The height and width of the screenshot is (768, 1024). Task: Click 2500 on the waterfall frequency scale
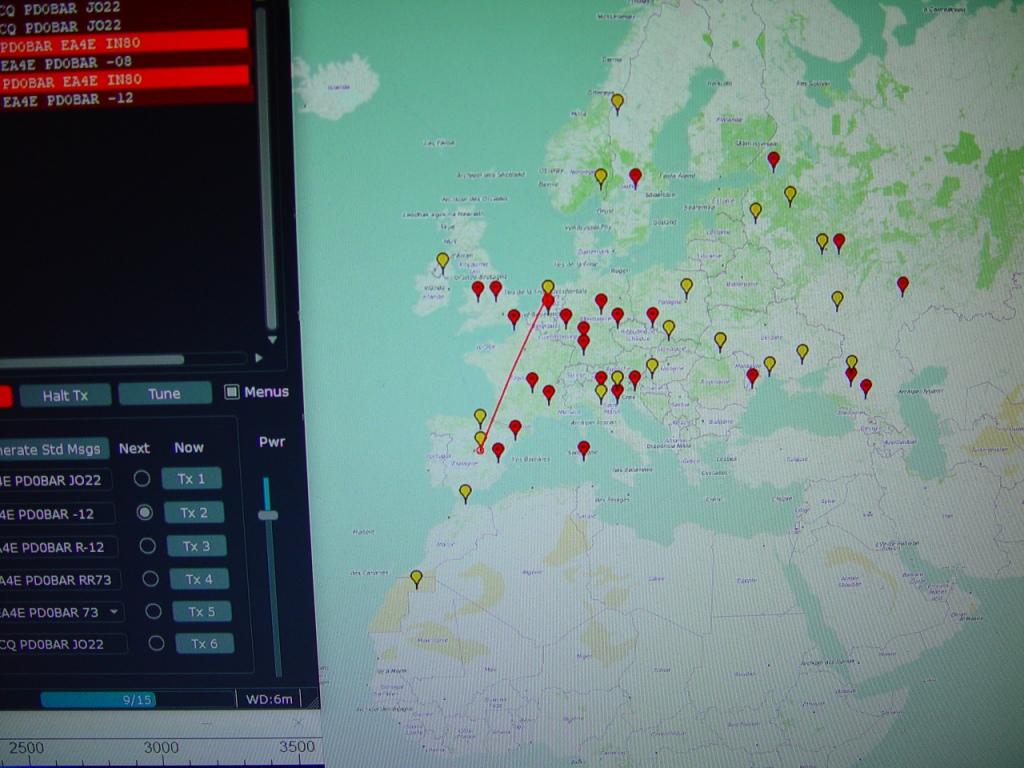pyautogui.click(x=26, y=748)
